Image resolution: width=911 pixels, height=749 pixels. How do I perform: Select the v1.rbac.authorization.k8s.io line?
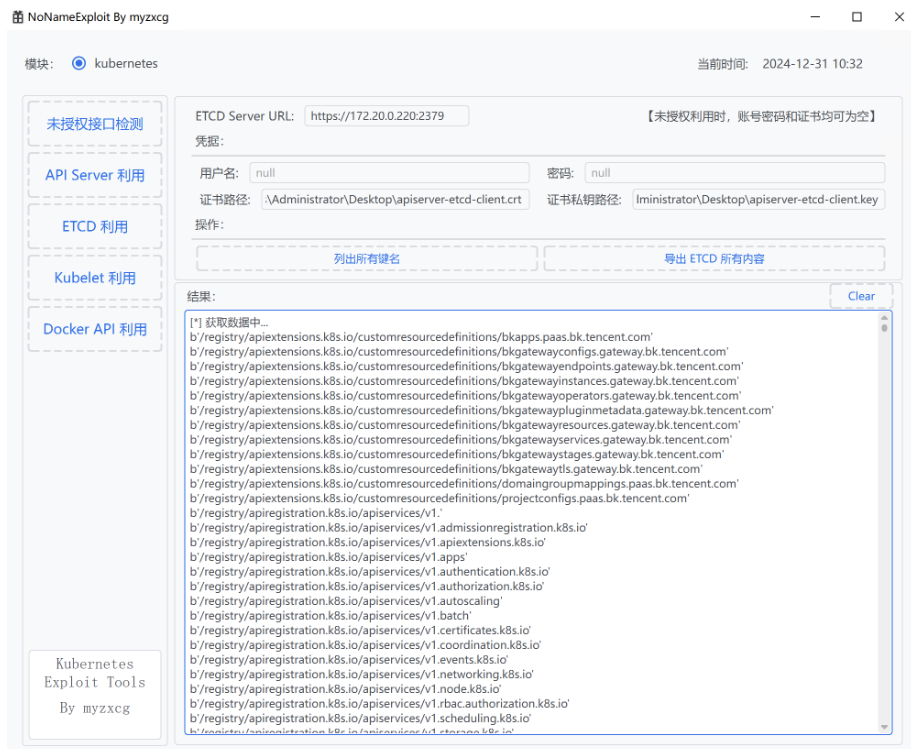pos(379,704)
